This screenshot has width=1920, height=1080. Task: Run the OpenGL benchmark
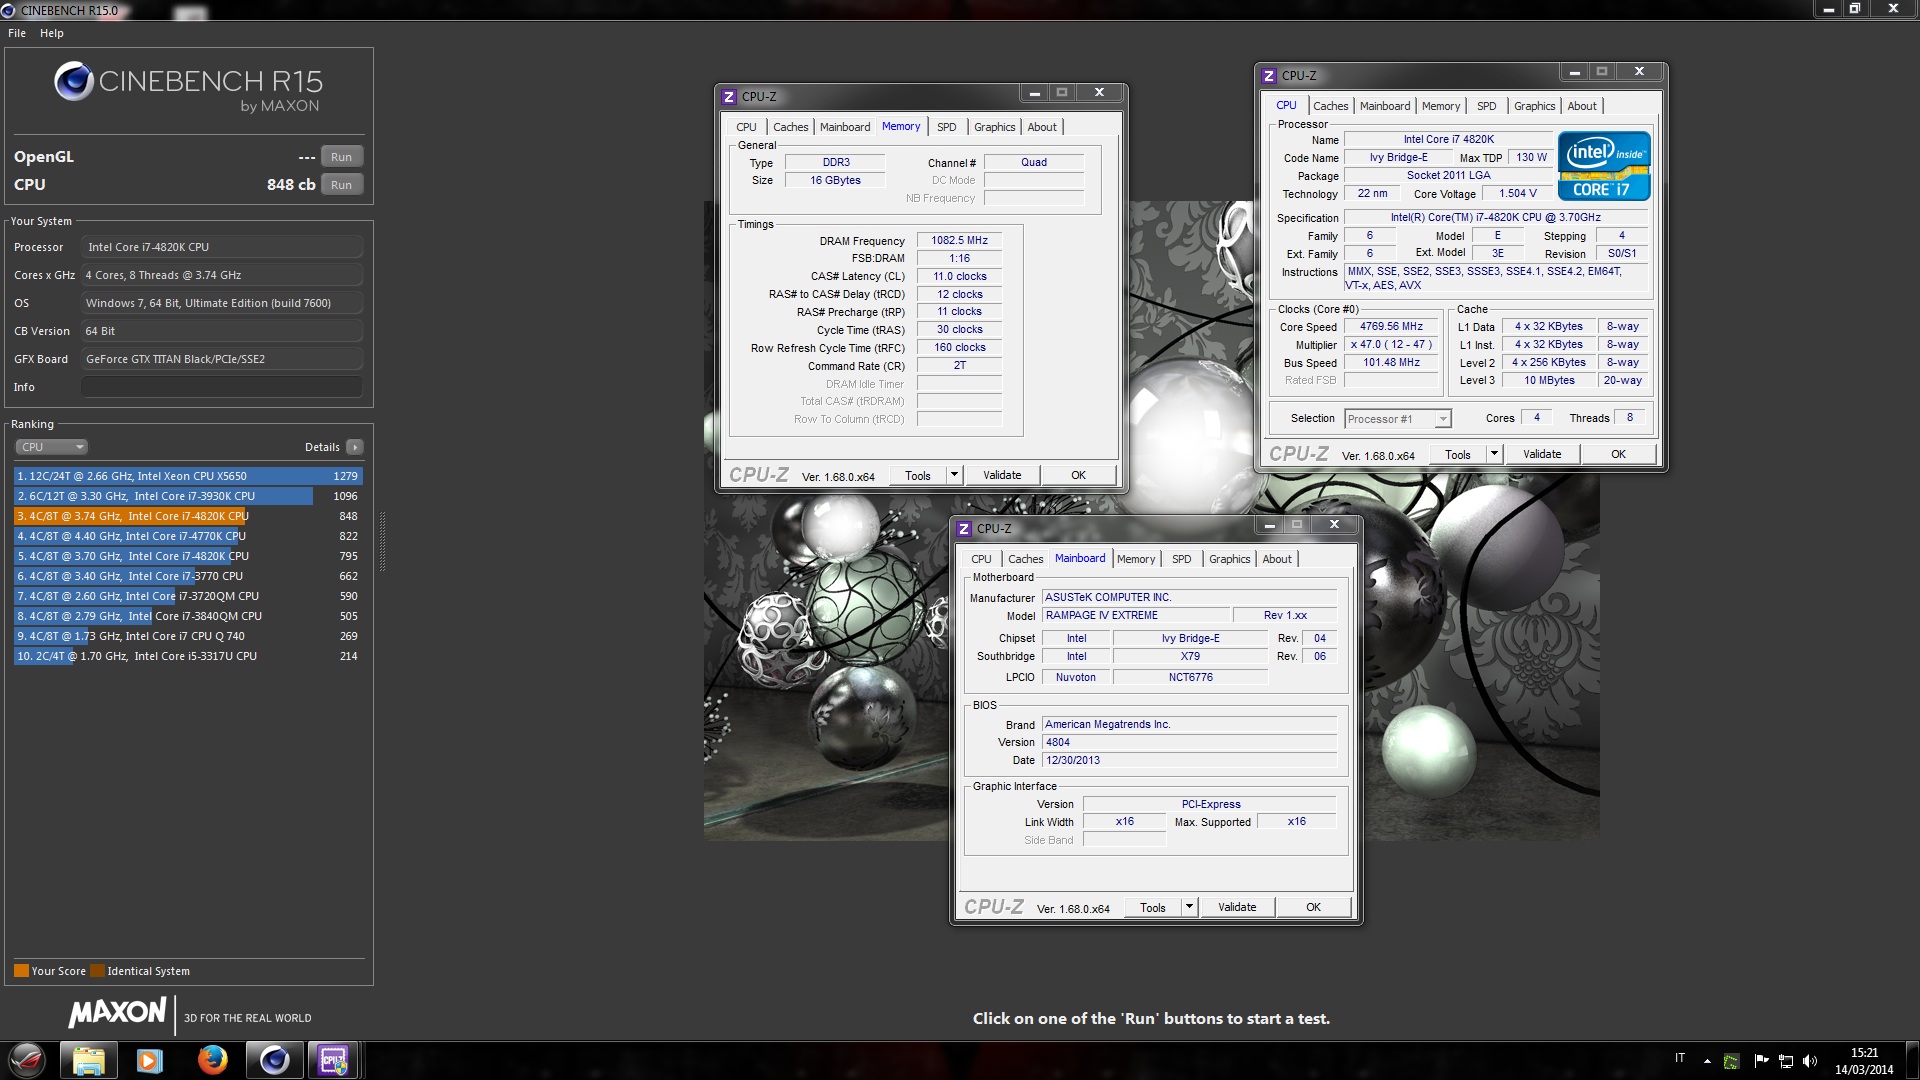[x=341, y=157]
